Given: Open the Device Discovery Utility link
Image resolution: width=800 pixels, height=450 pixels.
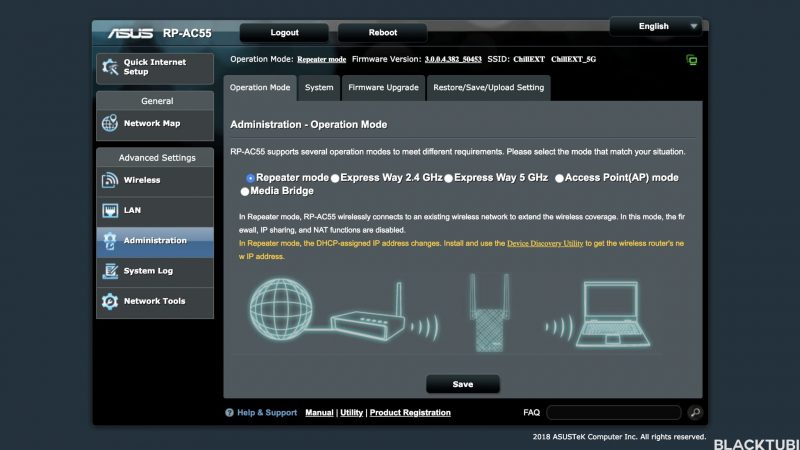Looking at the screenshot, I should [545, 244].
